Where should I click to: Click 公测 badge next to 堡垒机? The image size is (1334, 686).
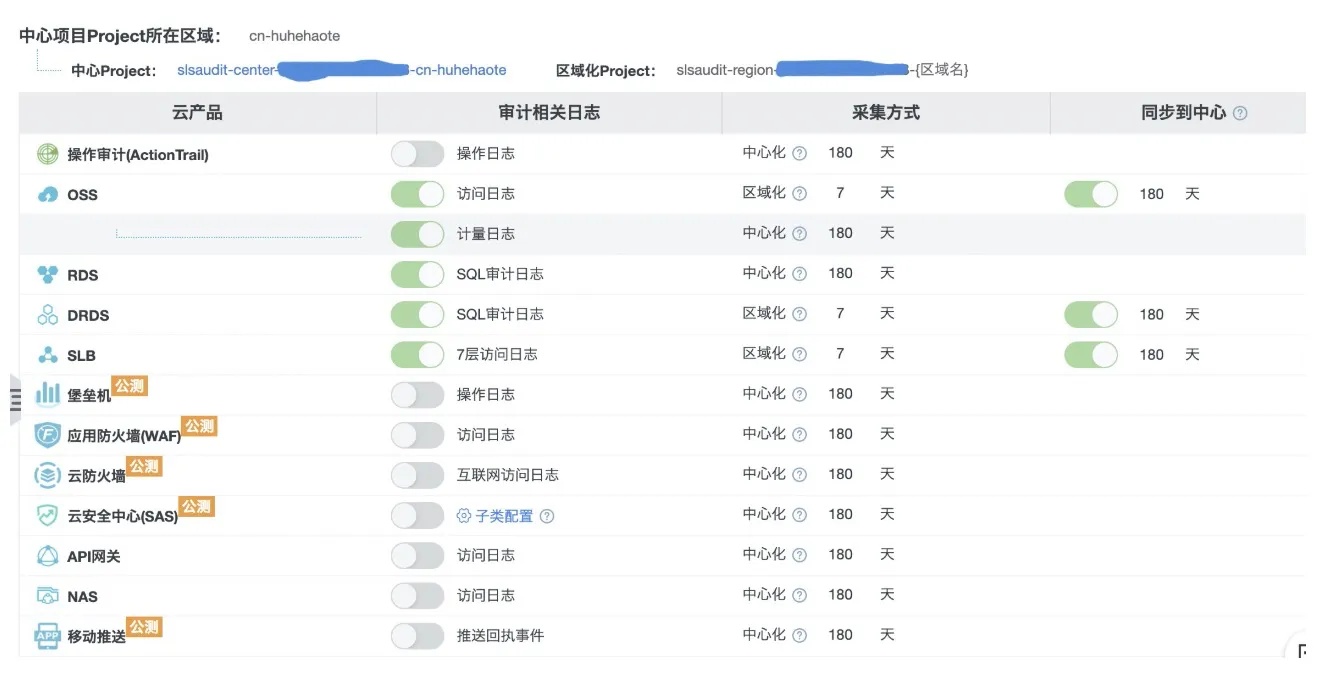coord(130,385)
